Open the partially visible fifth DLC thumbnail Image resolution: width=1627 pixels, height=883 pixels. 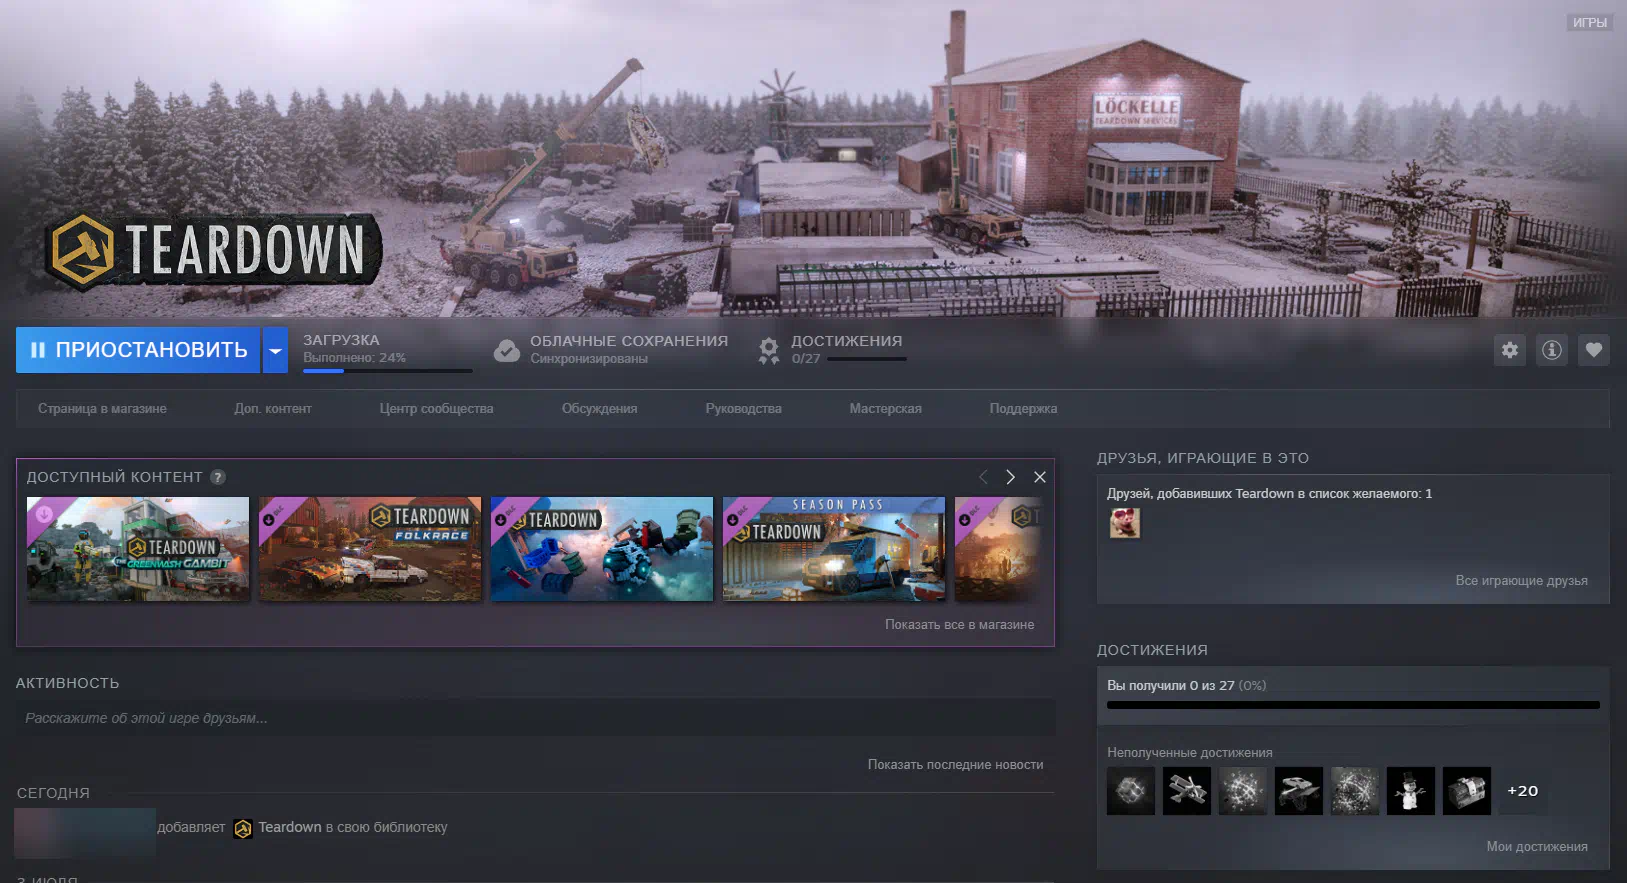click(998, 549)
